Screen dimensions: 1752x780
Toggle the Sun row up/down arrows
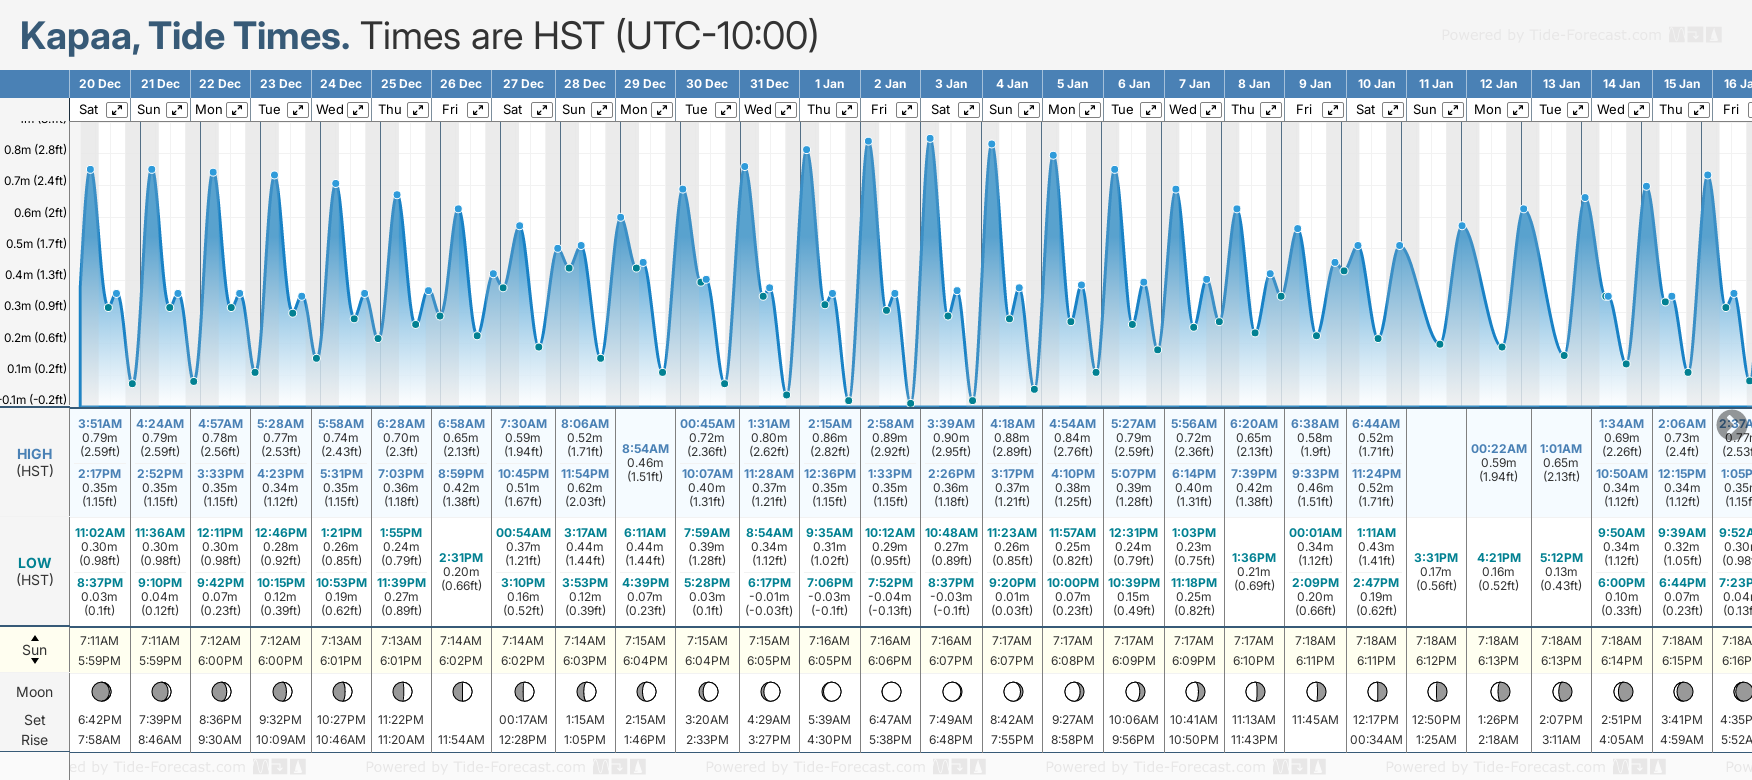(35, 649)
